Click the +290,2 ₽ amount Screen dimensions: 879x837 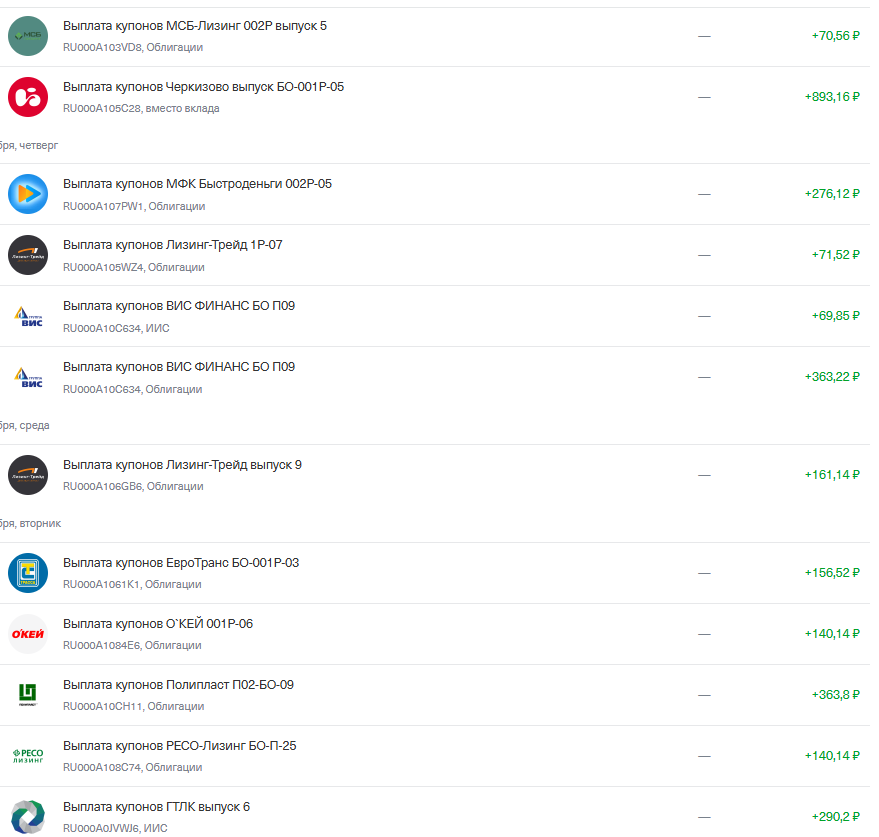point(835,817)
